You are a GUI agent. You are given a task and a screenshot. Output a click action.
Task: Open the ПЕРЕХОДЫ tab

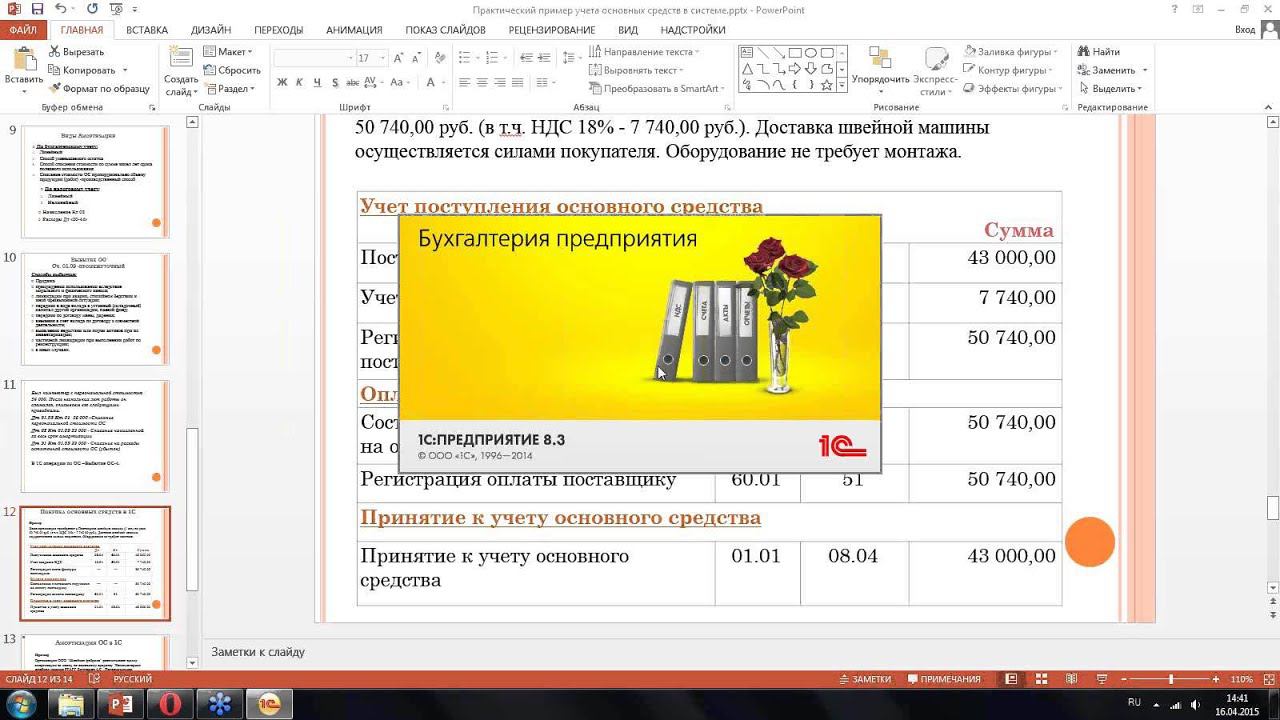278,30
